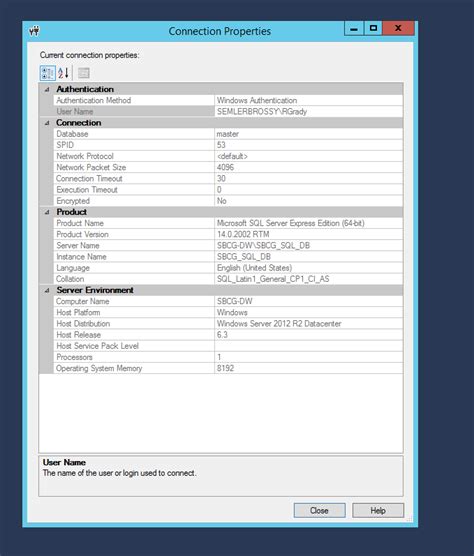Click the master database value

coord(228,134)
